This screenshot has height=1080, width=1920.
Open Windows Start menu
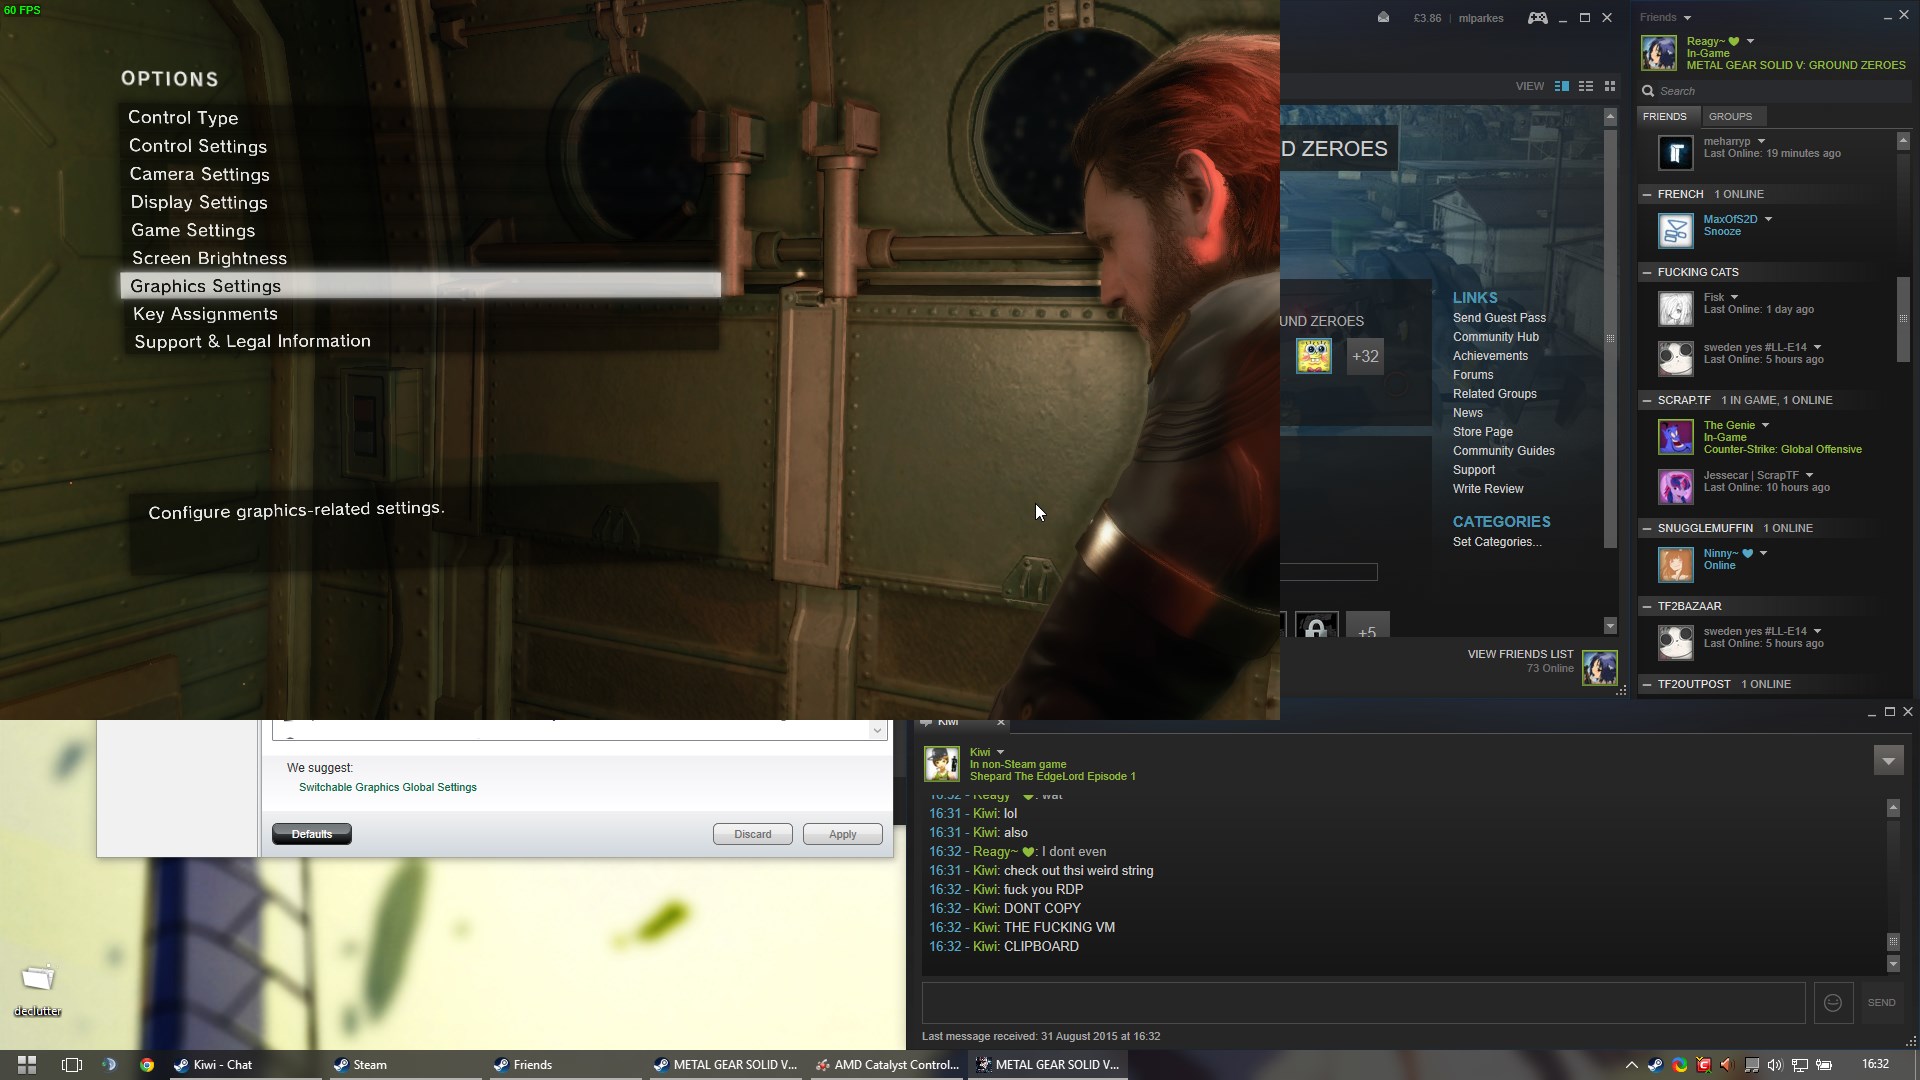pyautogui.click(x=27, y=1064)
